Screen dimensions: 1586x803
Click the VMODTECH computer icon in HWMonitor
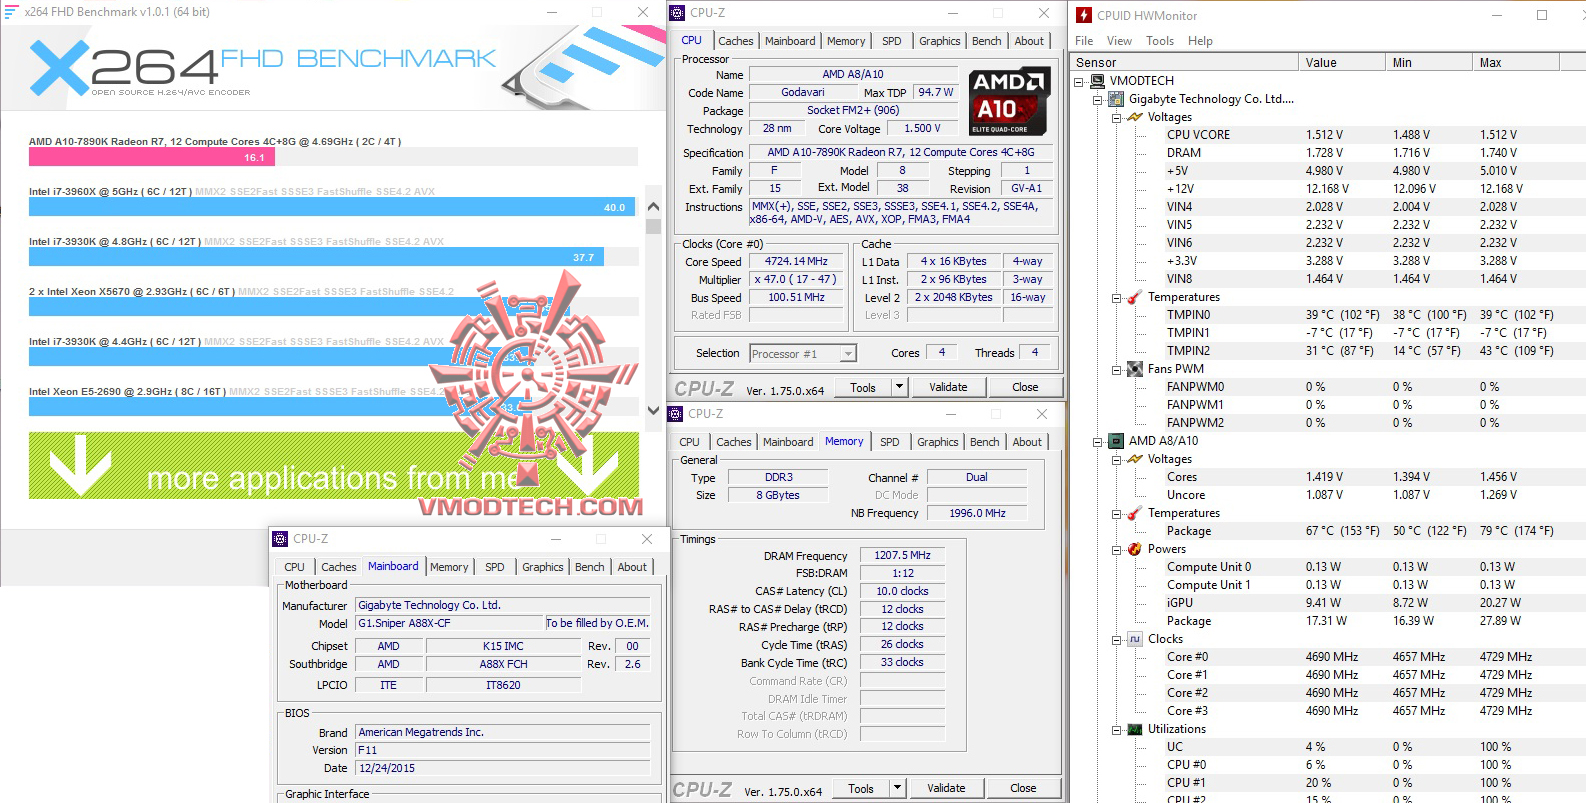click(1097, 81)
